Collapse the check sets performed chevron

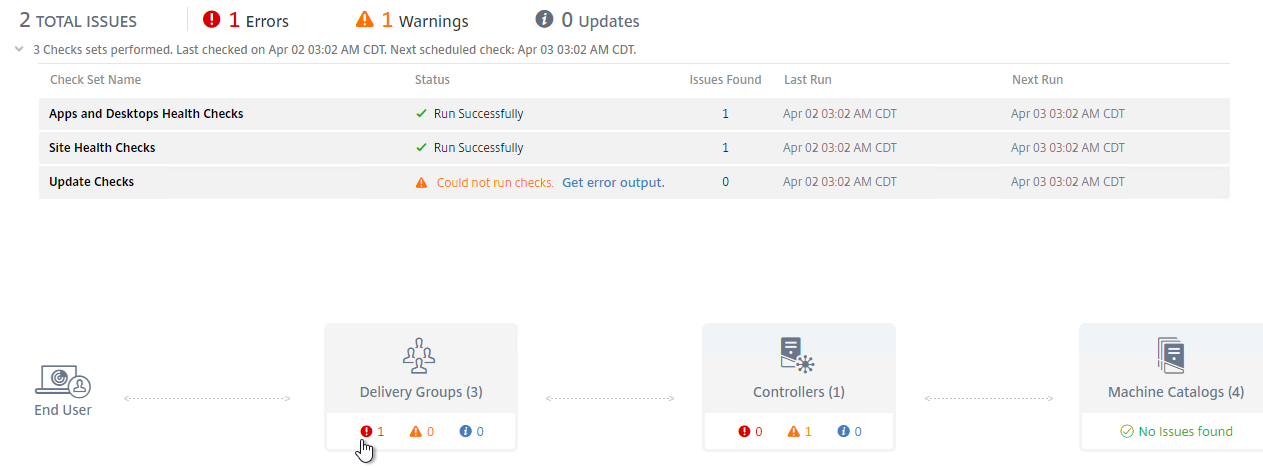pos(19,48)
